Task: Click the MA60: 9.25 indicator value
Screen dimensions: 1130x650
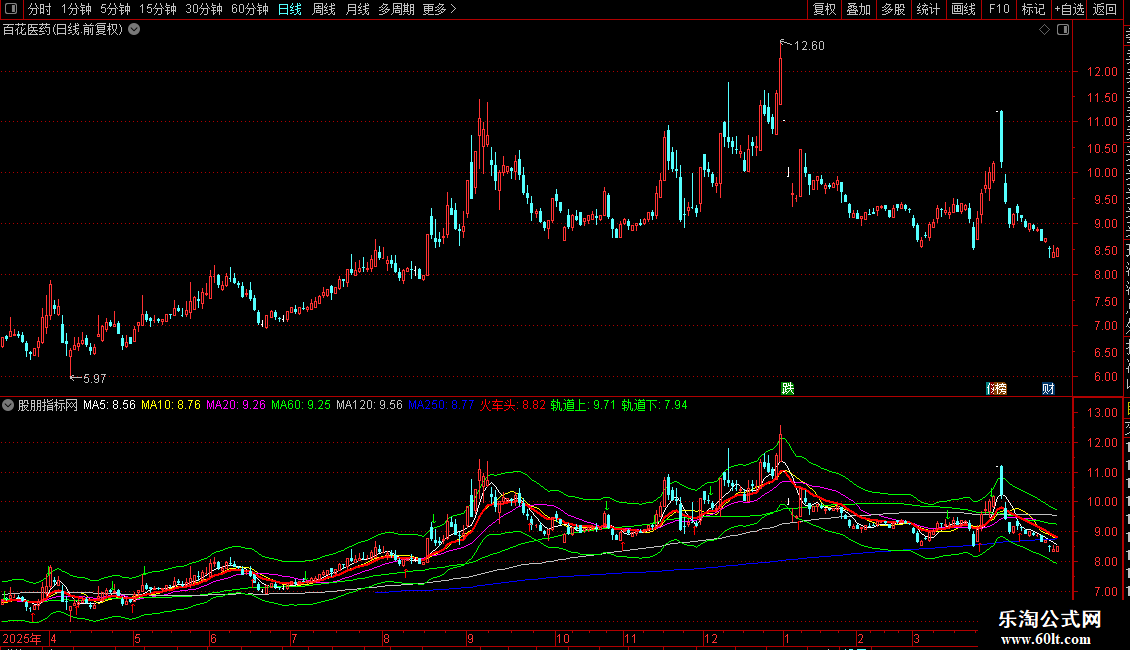Action: 301,405
